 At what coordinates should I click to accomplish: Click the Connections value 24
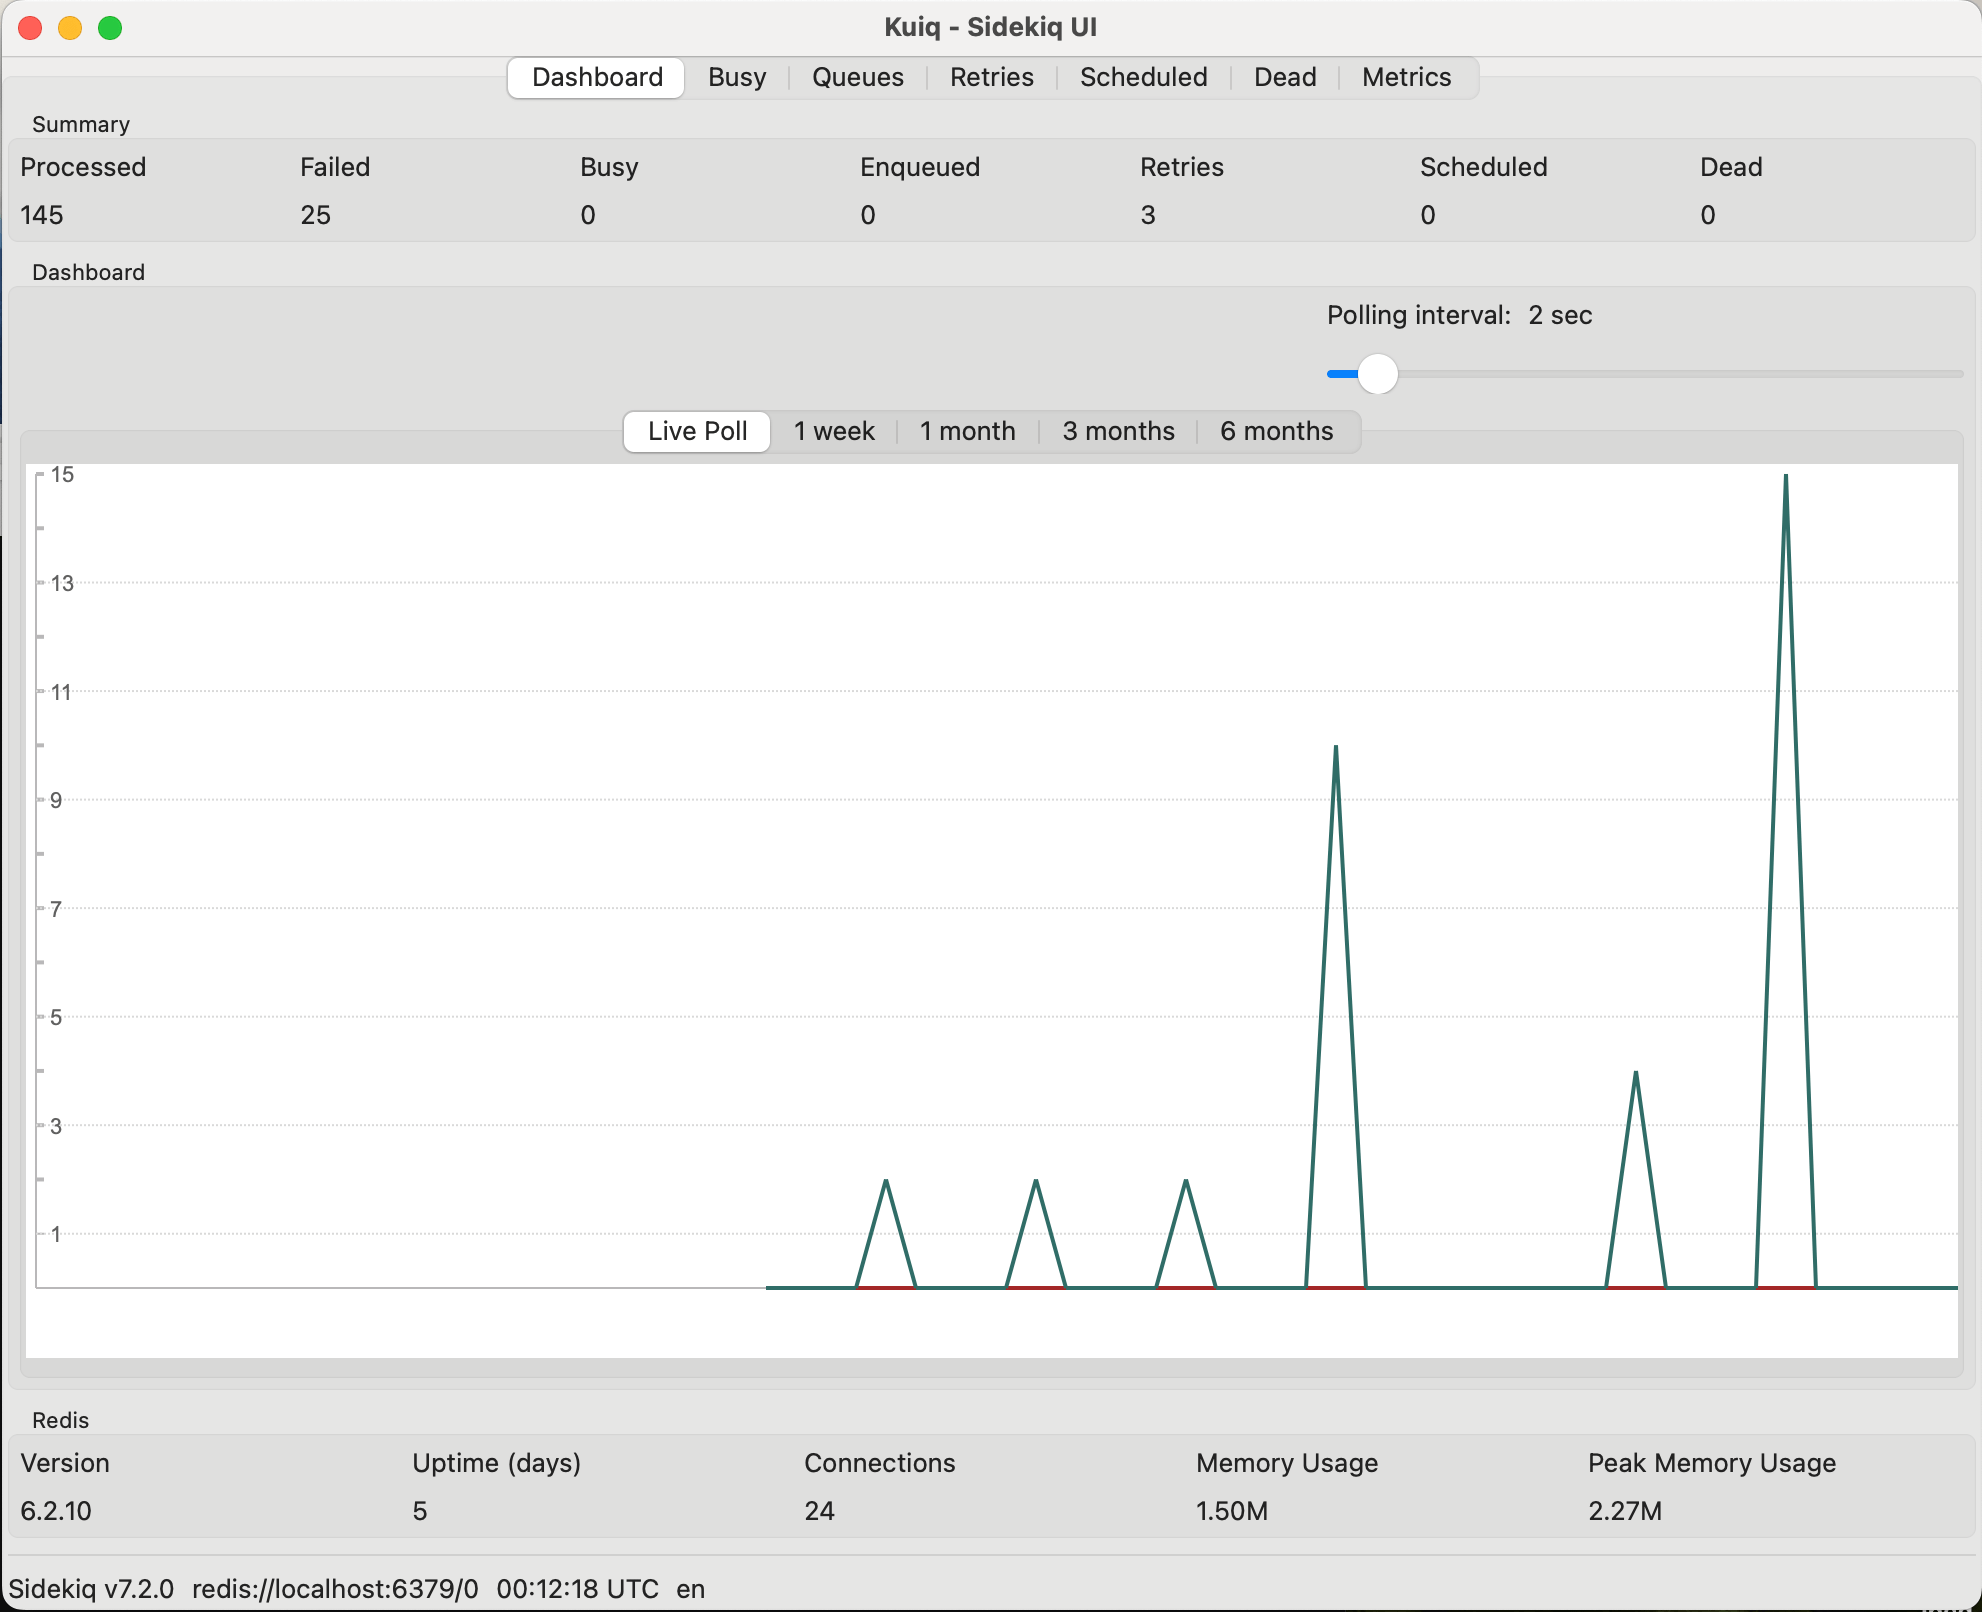pyautogui.click(x=819, y=1511)
